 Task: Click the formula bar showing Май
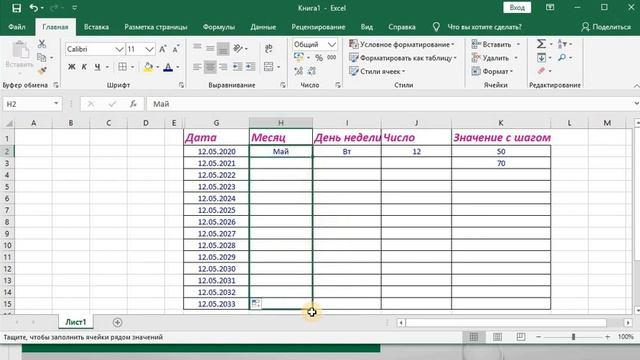coord(392,104)
